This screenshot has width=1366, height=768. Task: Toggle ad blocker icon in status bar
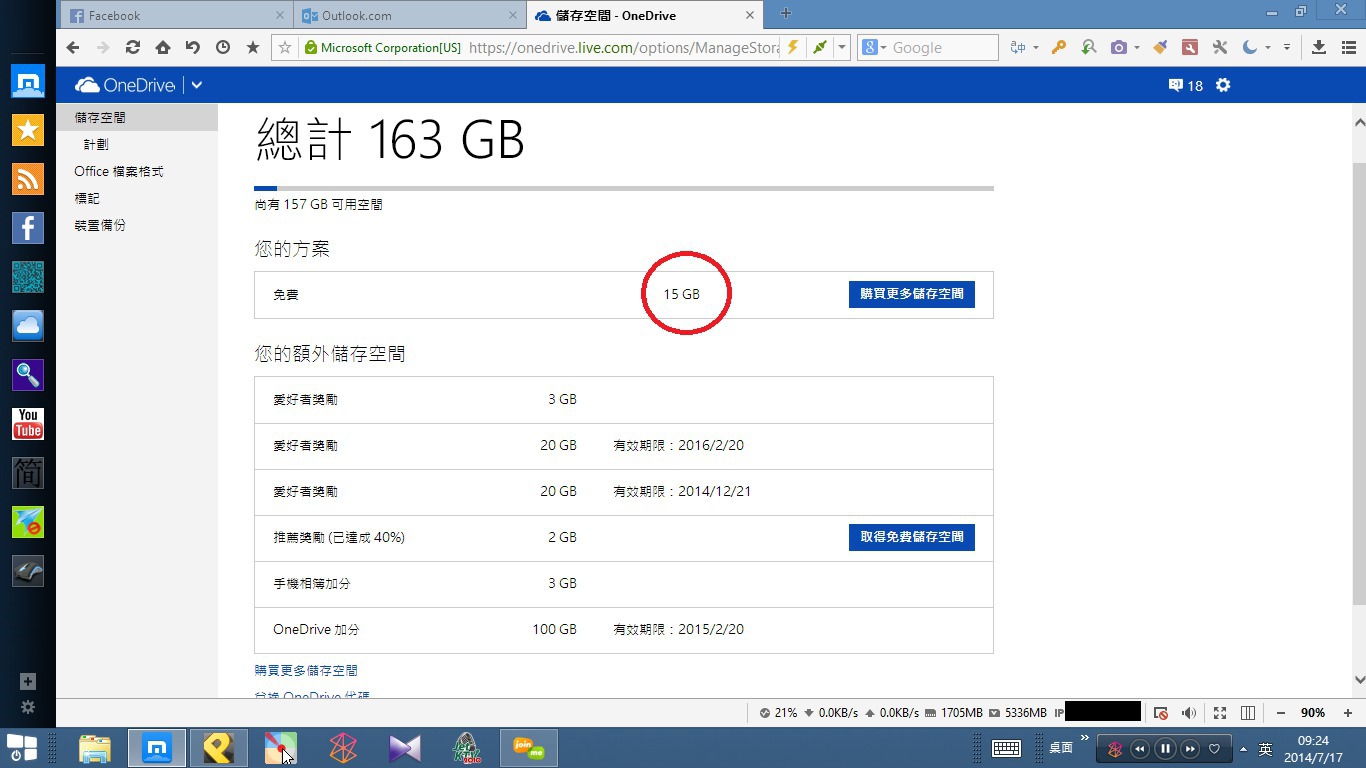(x=1160, y=713)
